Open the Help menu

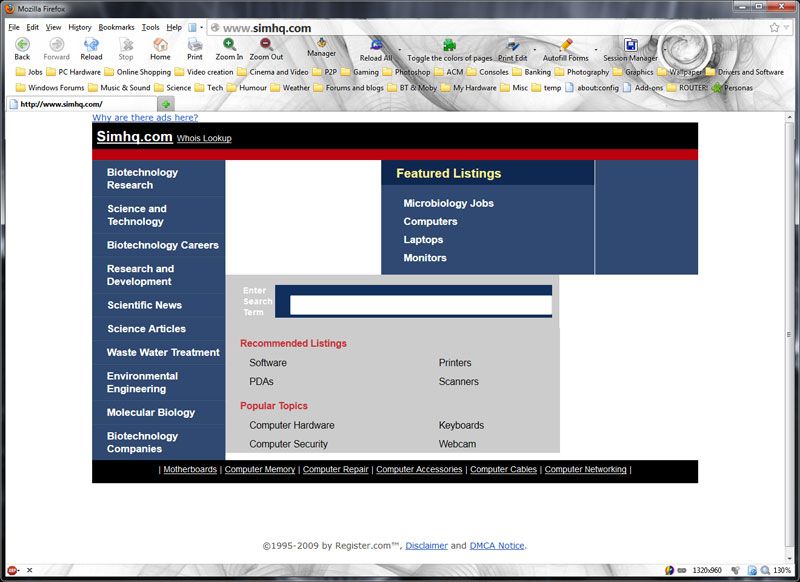click(x=174, y=27)
